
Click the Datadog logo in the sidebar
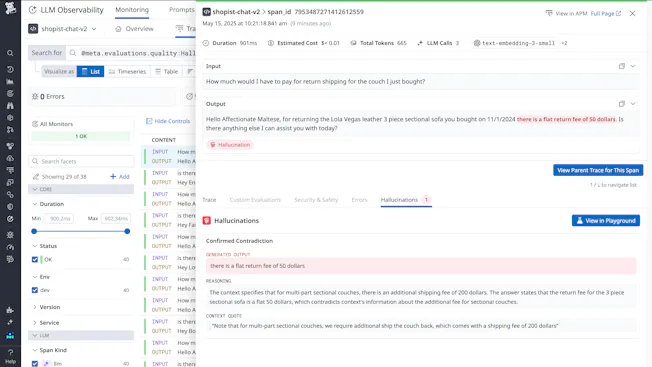[10, 8]
